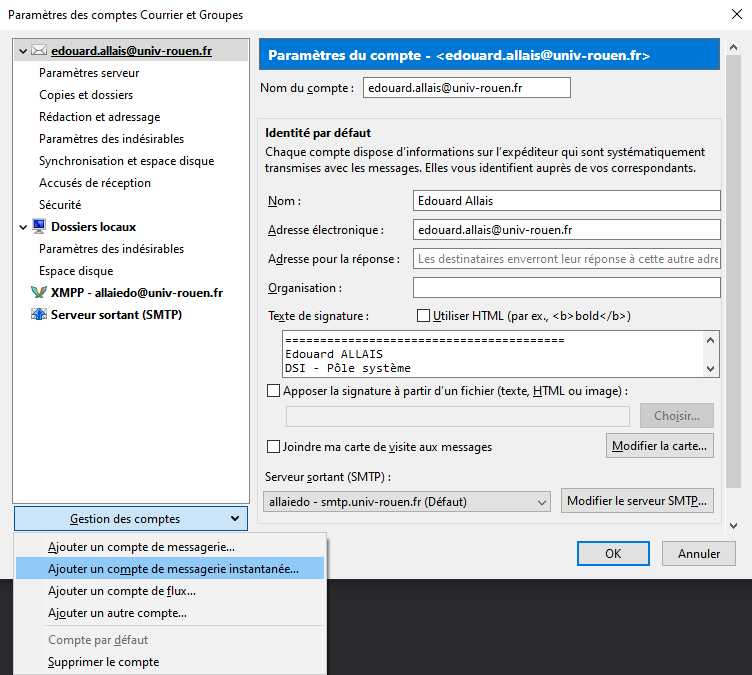752x675 pixels.
Task: Toggle Joindre ma carte de visite checkbox
Action: (x=274, y=447)
